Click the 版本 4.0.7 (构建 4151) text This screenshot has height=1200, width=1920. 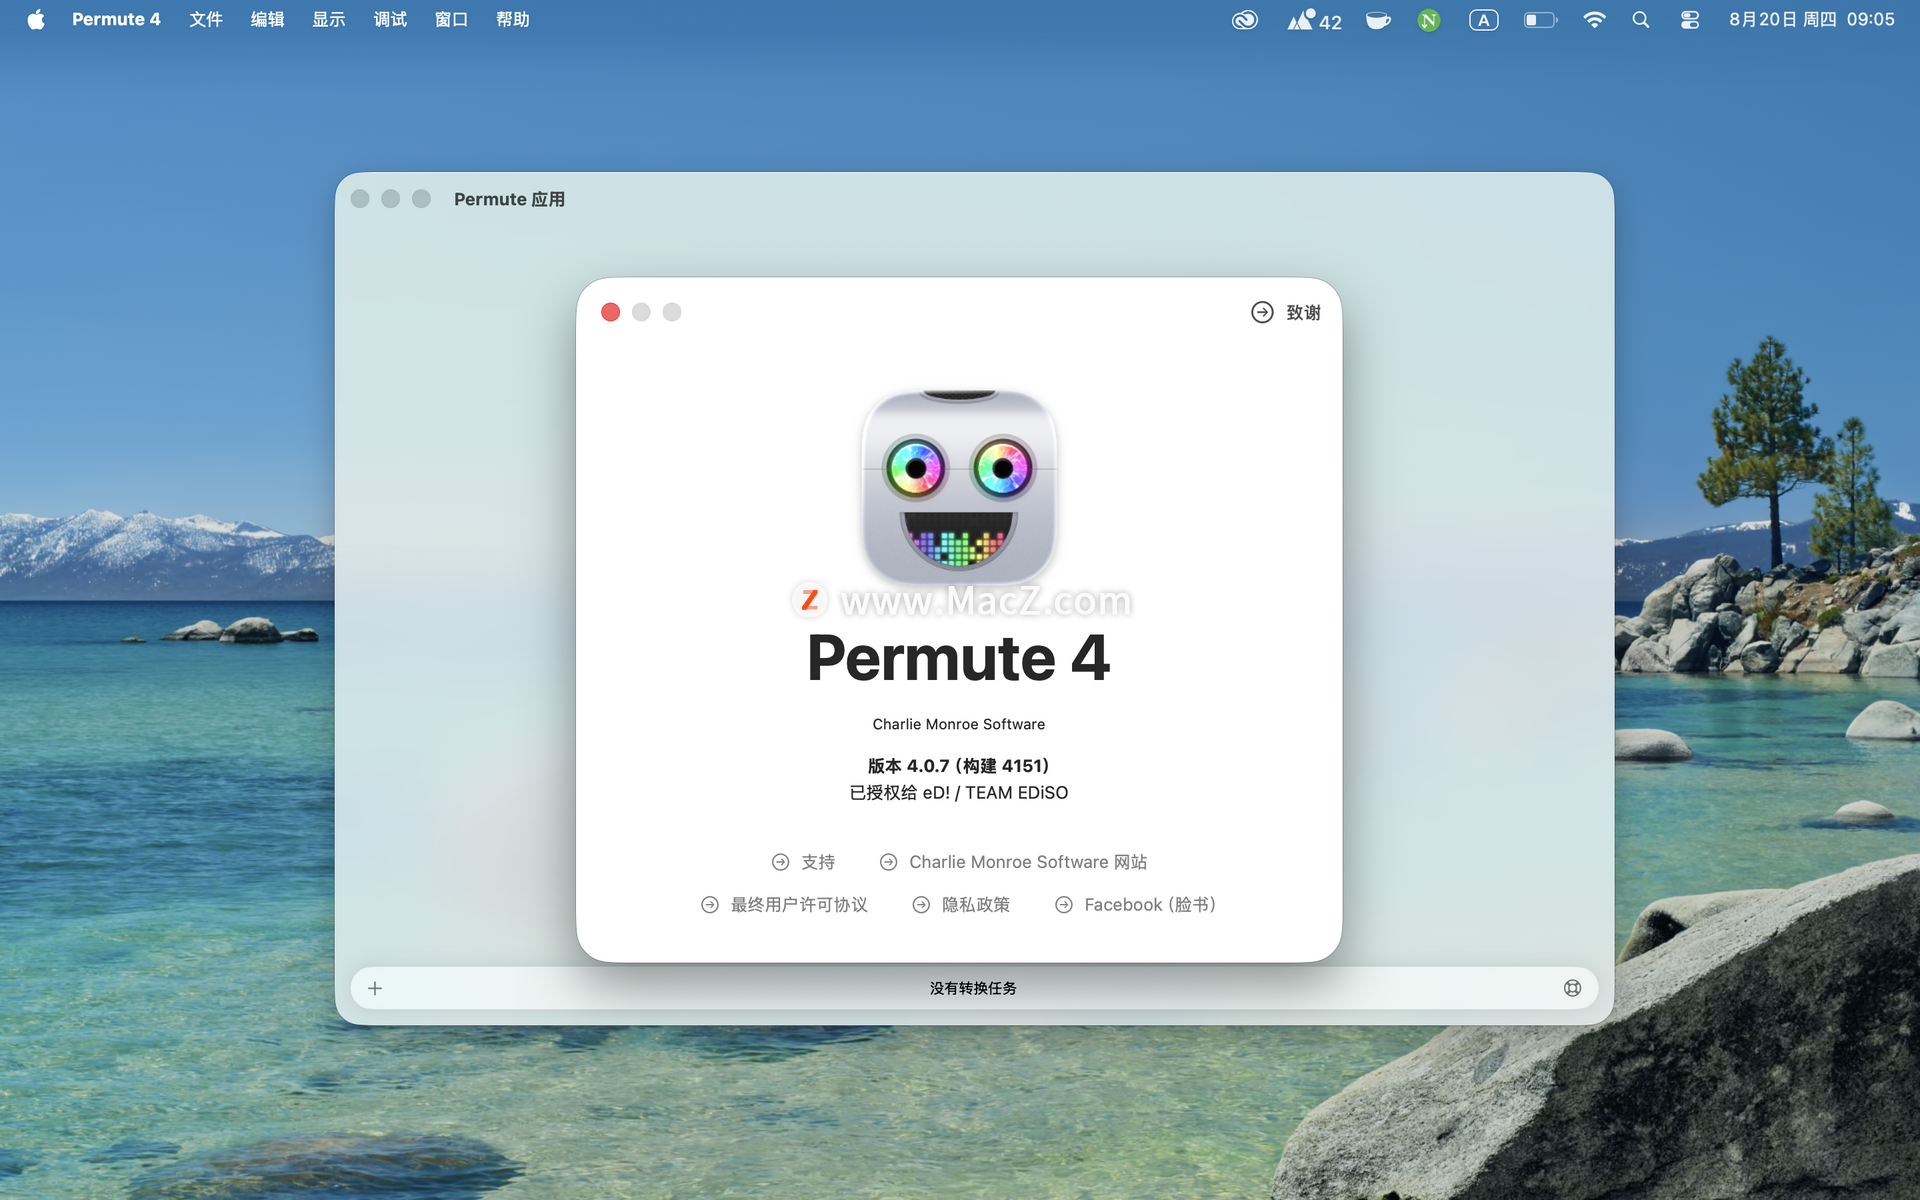coord(959,766)
